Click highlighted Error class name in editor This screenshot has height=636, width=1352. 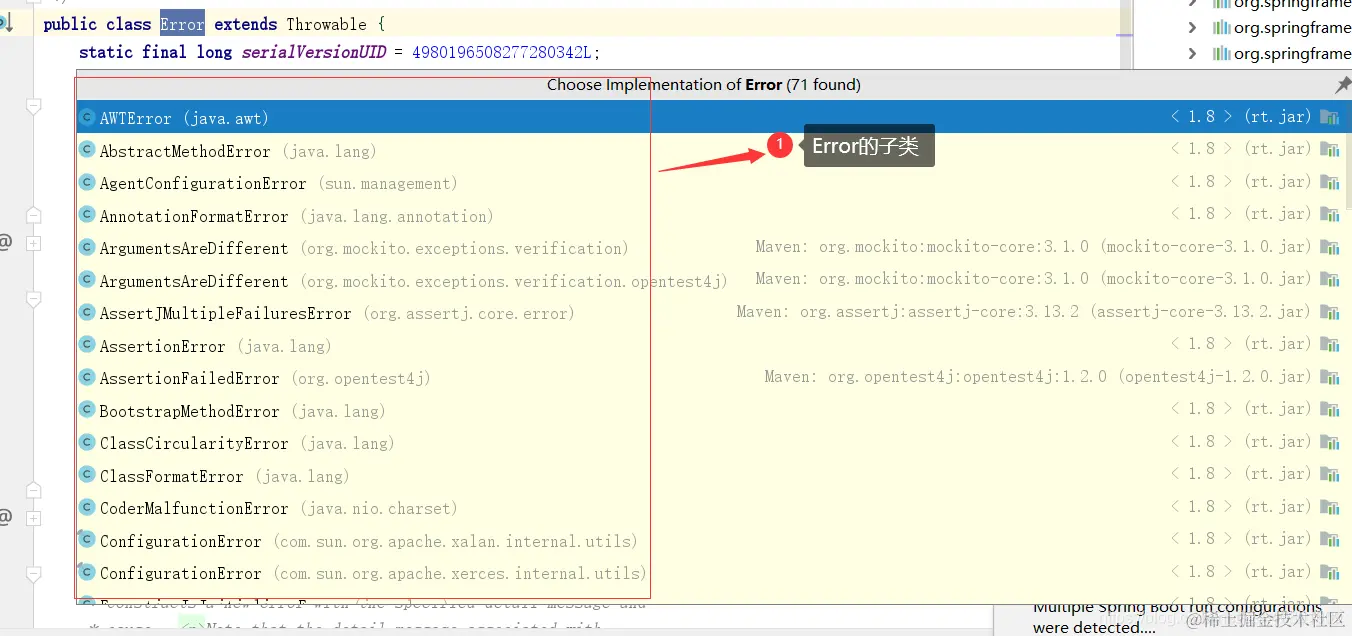coord(182,23)
